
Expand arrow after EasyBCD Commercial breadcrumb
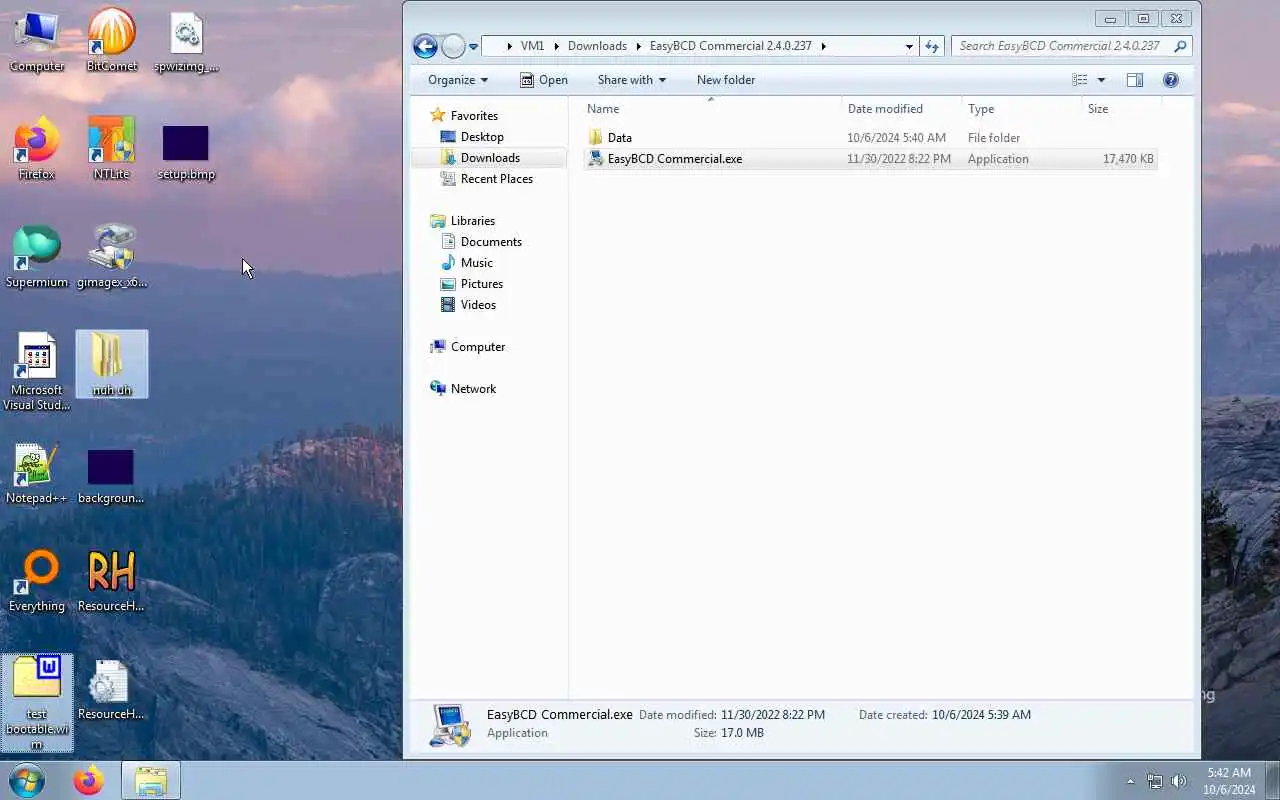pos(823,46)
